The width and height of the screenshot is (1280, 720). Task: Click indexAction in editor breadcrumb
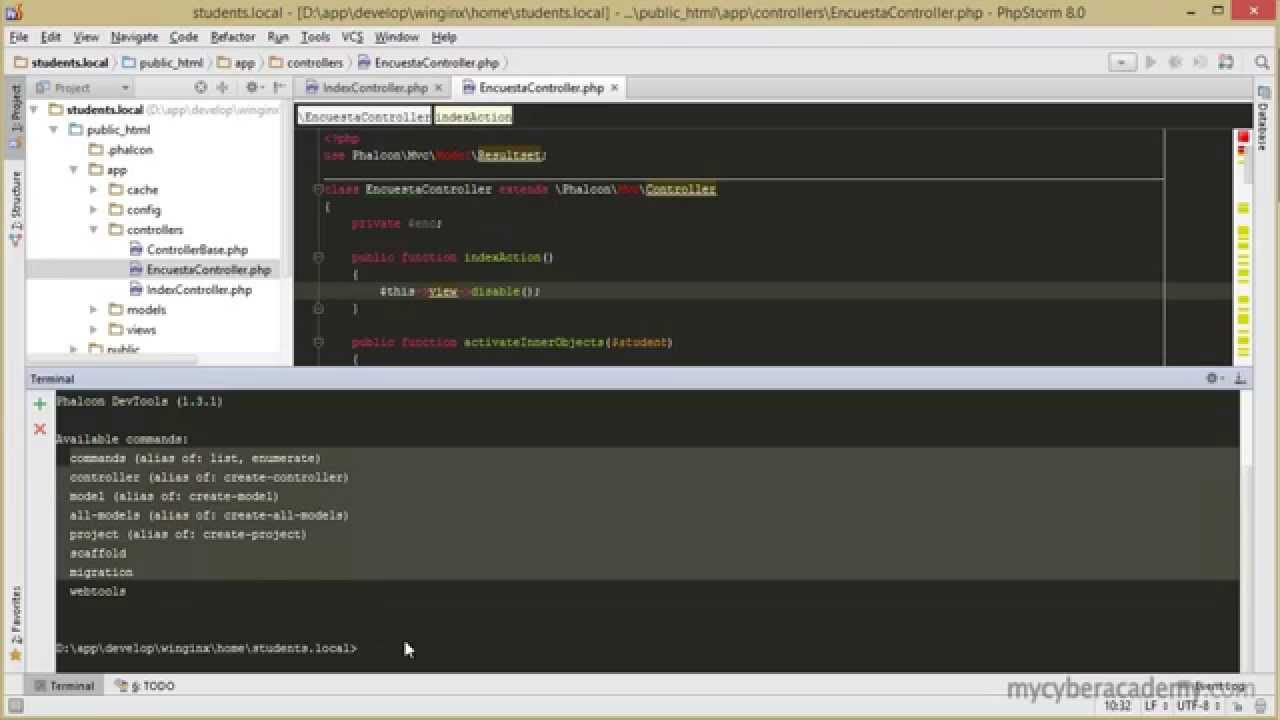pyautogui.click(x=473, y=117)
